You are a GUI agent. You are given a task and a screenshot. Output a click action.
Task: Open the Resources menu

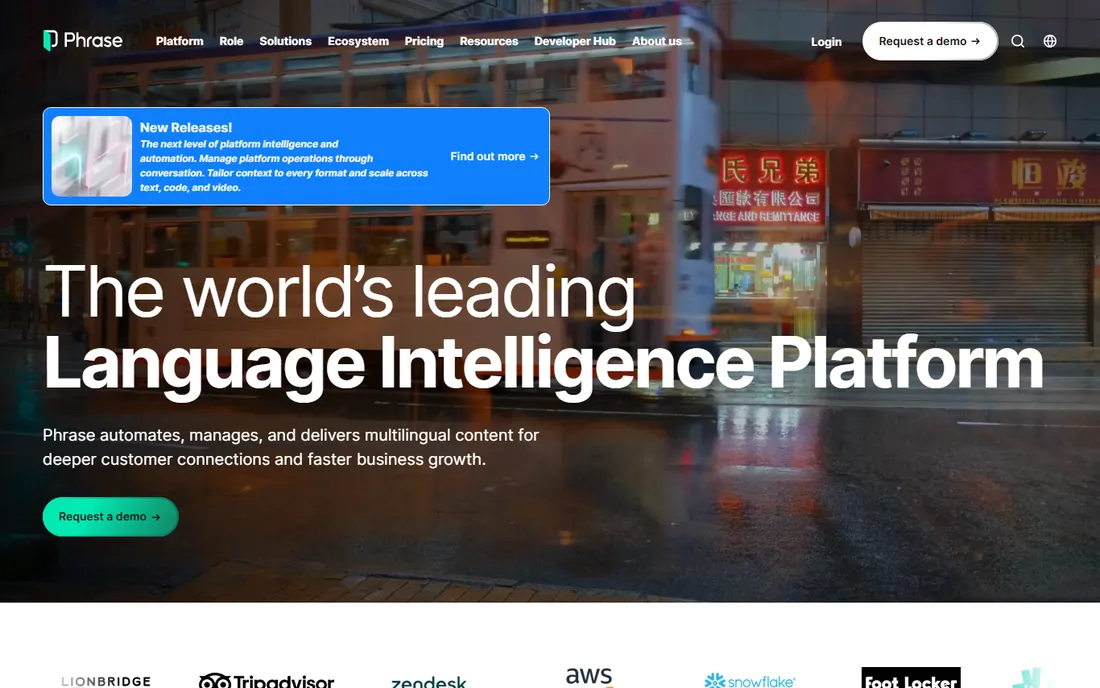click(489, 41)
